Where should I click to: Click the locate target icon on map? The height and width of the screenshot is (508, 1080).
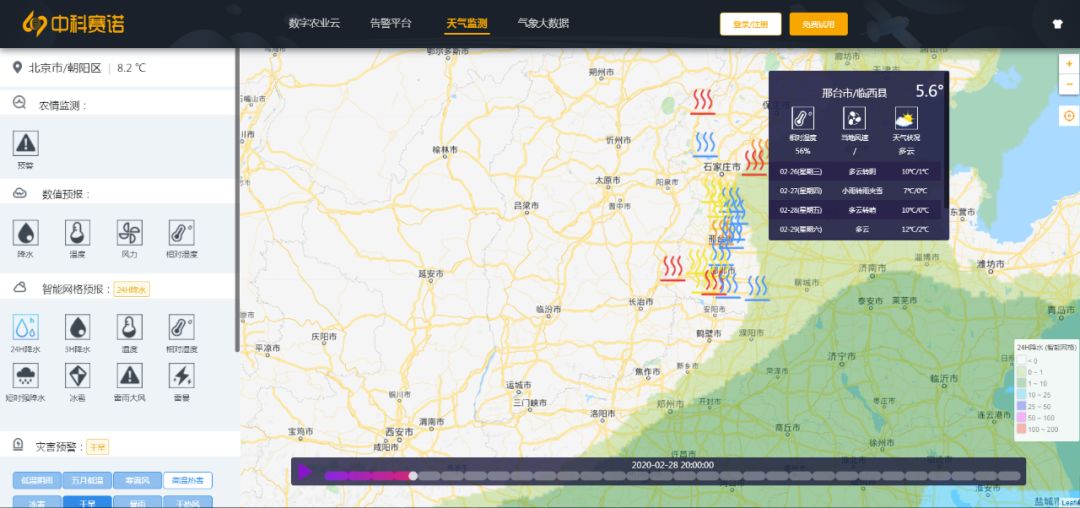pyautogui.click(x=1069, y=116)
